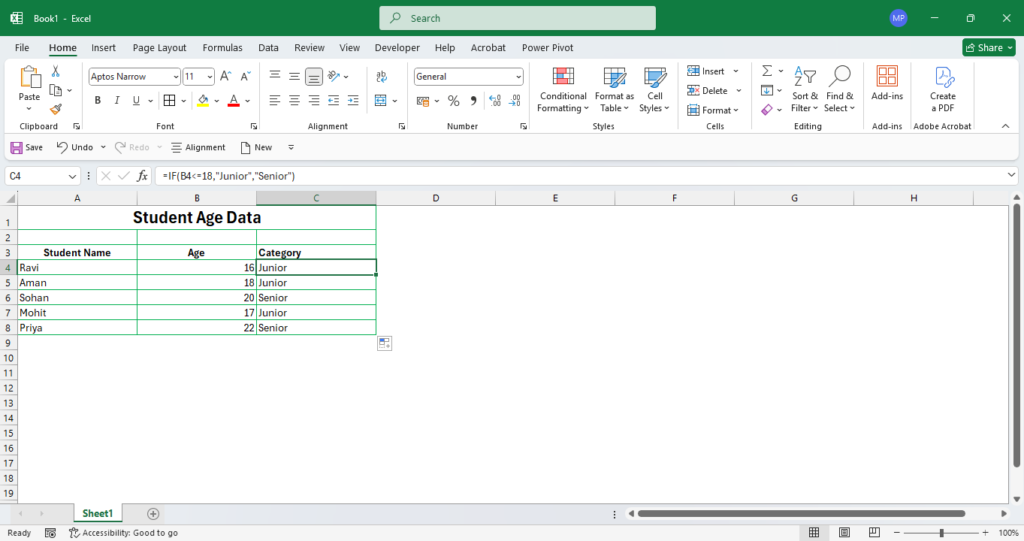Image resolution: width=1024 pixels, height=541 pixels.
Task: Increase indent in Alignment group
Action: coord(353,101)
